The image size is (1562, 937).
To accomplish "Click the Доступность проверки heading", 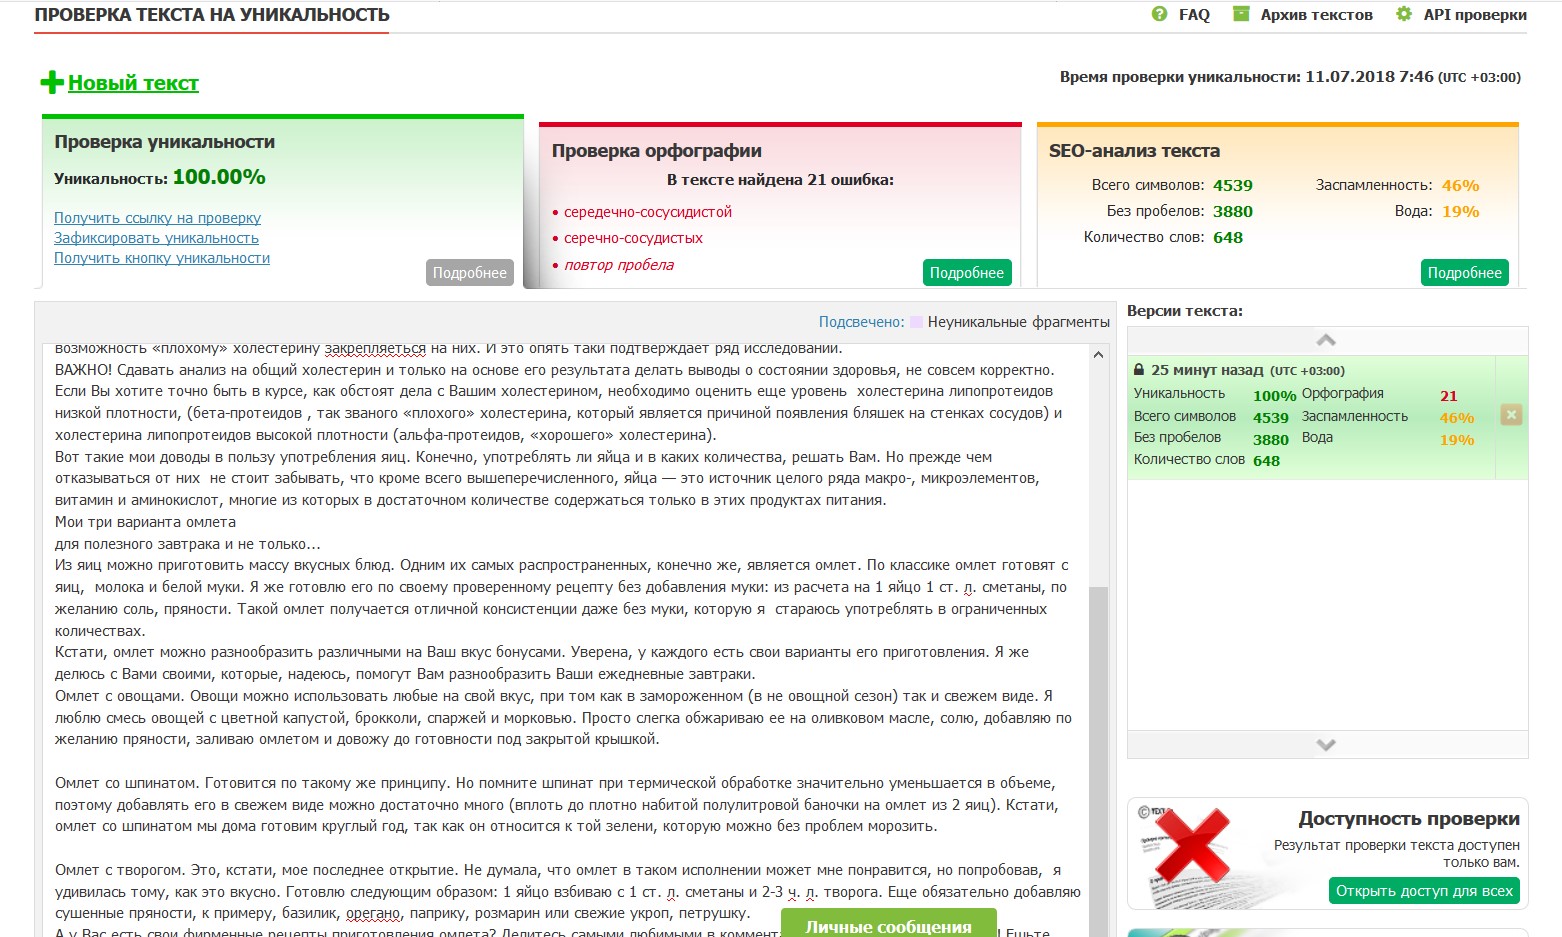I will pos(1409,819).
